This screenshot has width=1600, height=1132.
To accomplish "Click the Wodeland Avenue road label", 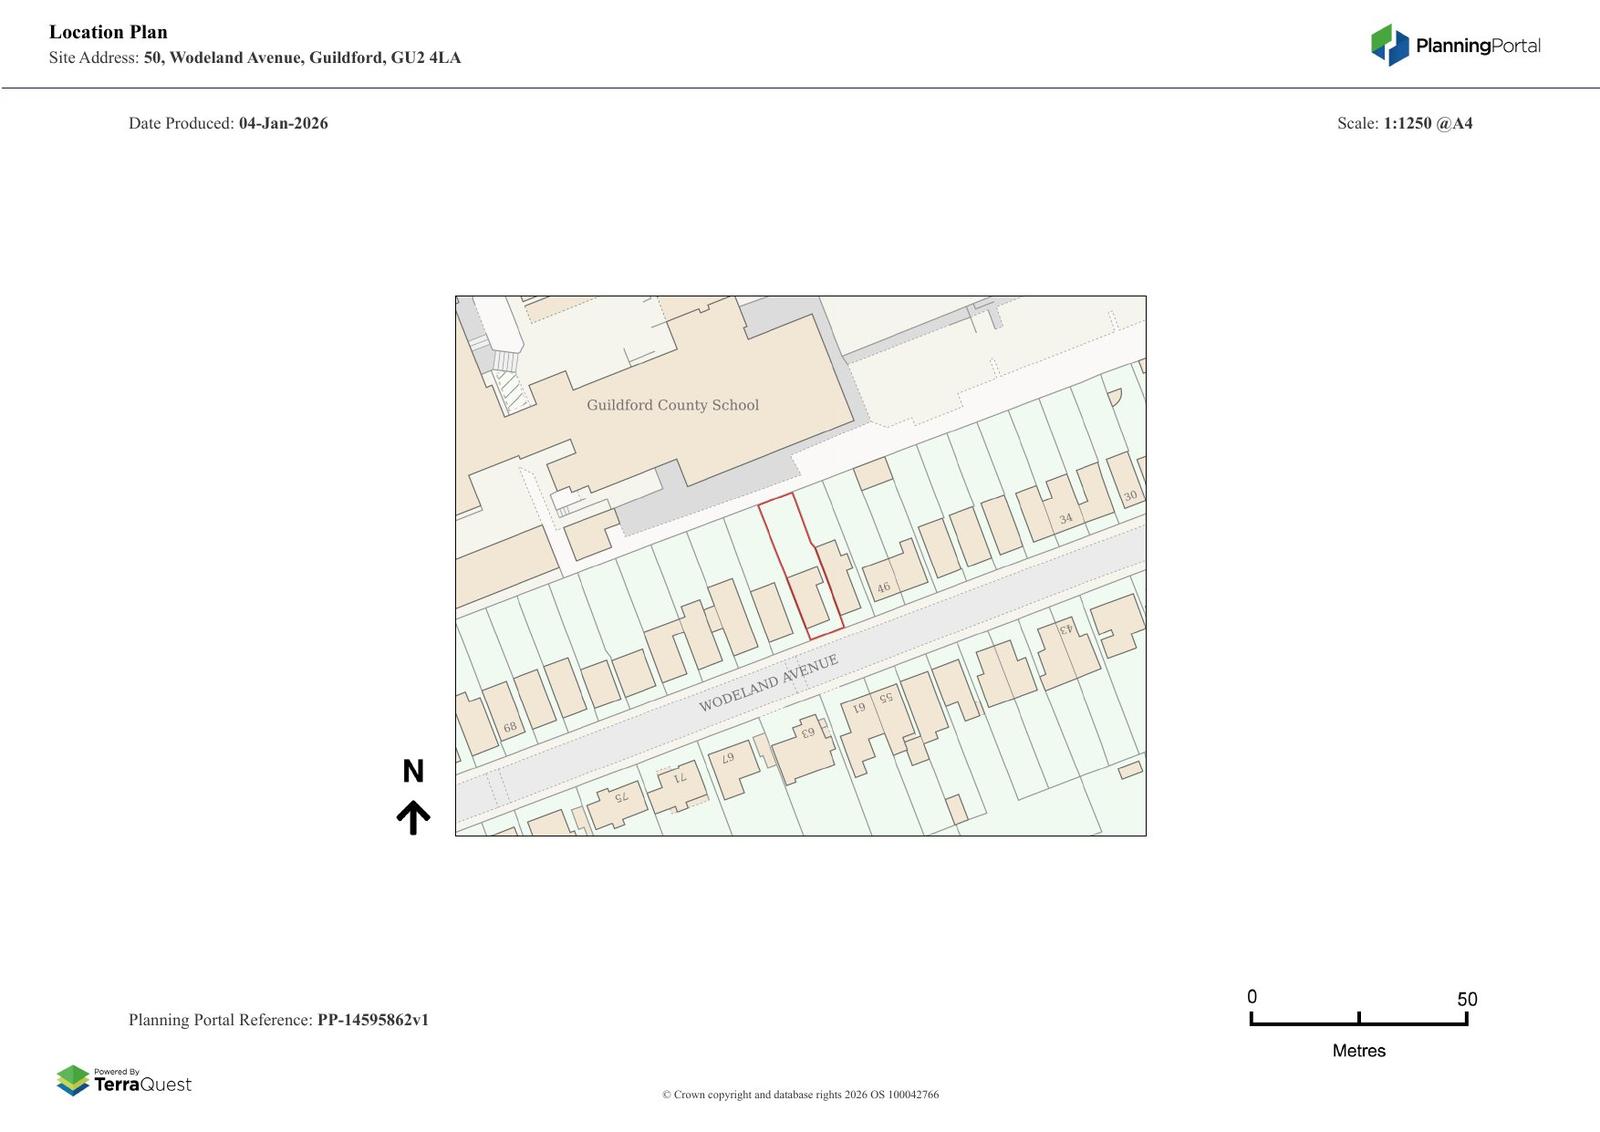I will (x=768, y=684).
